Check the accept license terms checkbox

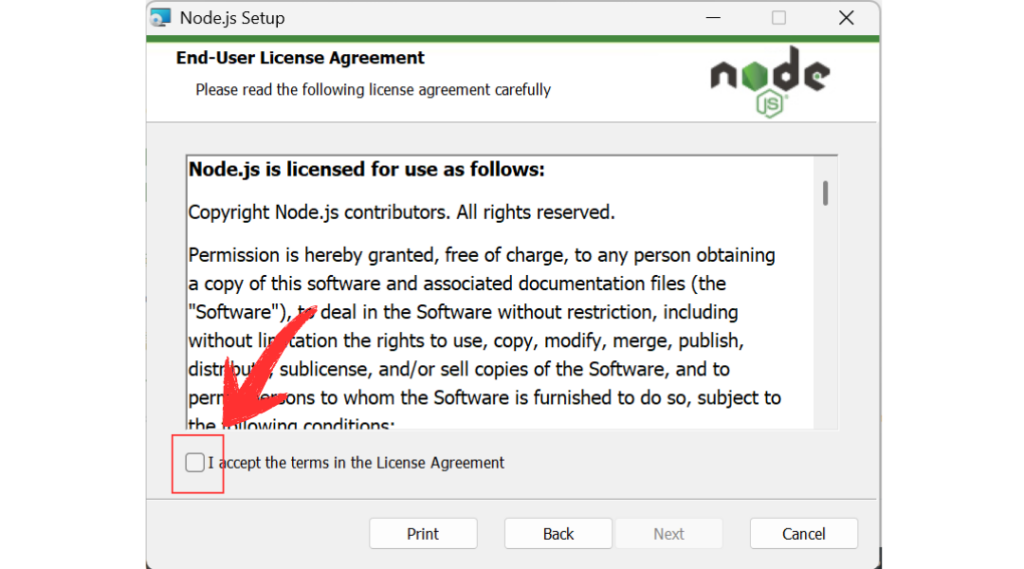[195, 462]
